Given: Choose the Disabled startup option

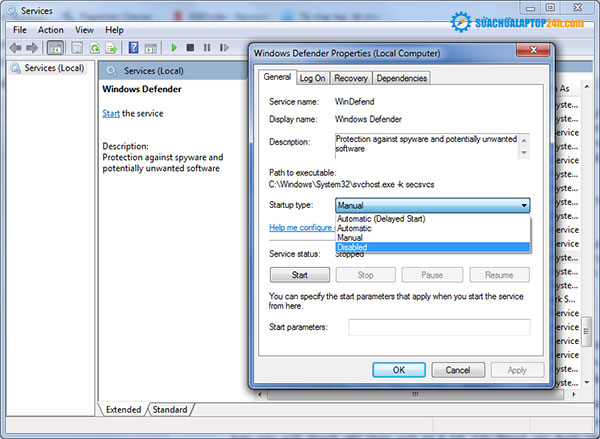Looking at the screenshot, I should [433, 247].
